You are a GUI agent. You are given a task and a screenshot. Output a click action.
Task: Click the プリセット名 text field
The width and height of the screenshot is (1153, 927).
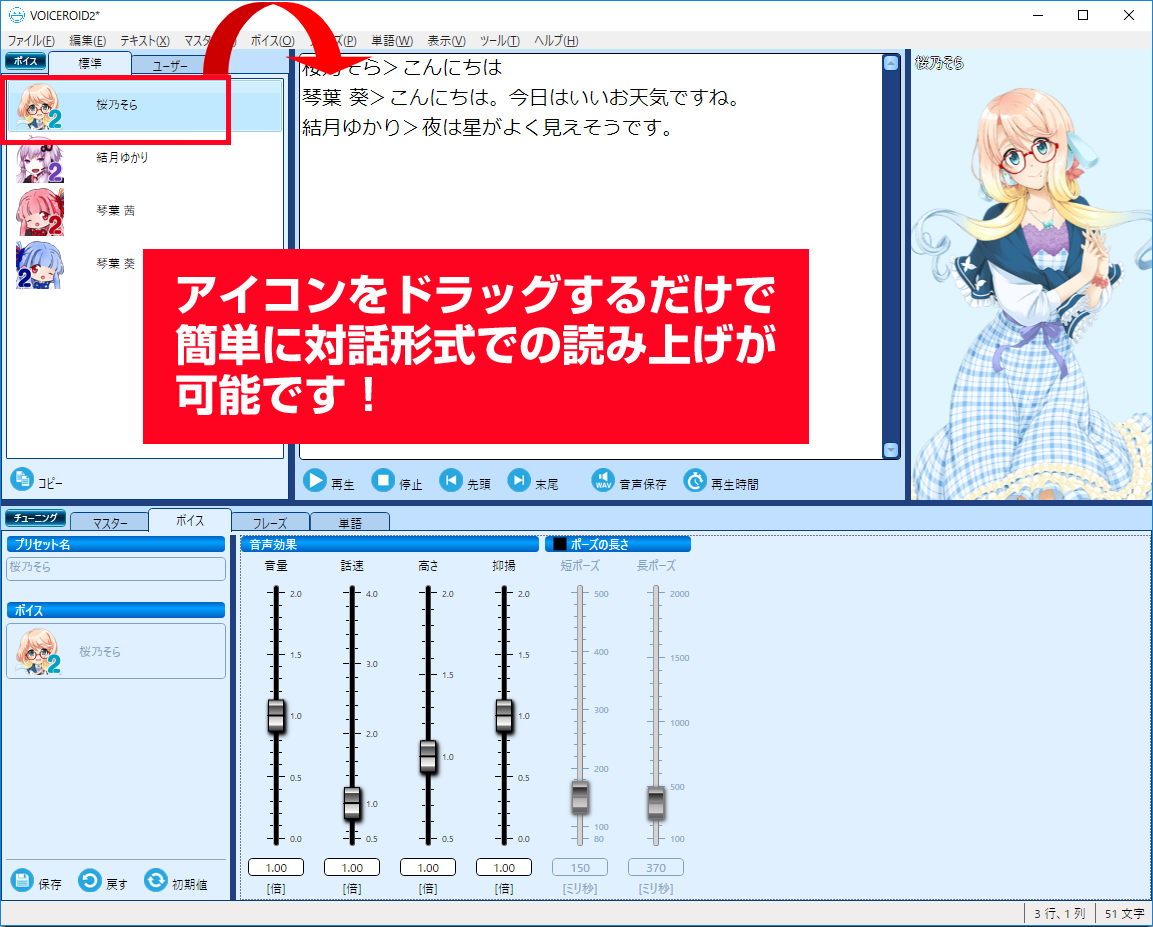click(x=116, y=568)
